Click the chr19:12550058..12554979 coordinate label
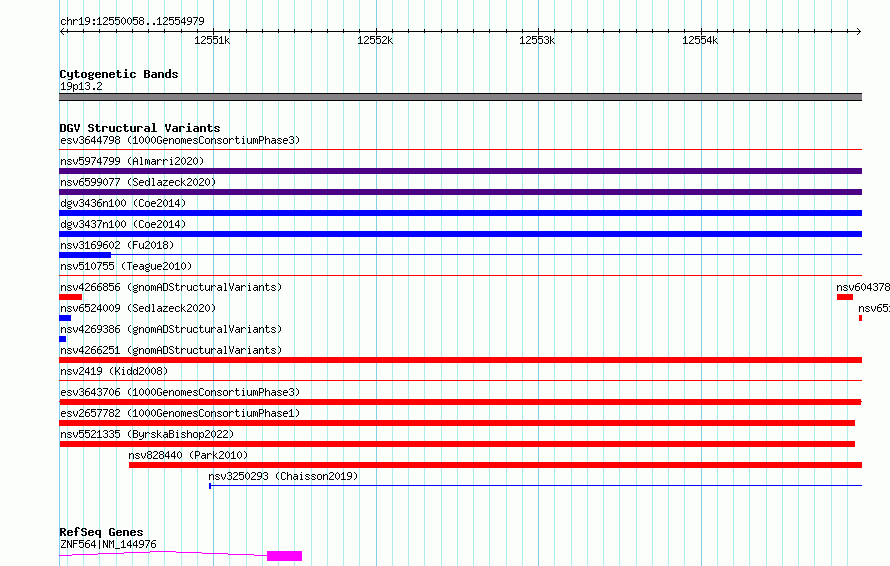890x566 pixels. point(132,21)
